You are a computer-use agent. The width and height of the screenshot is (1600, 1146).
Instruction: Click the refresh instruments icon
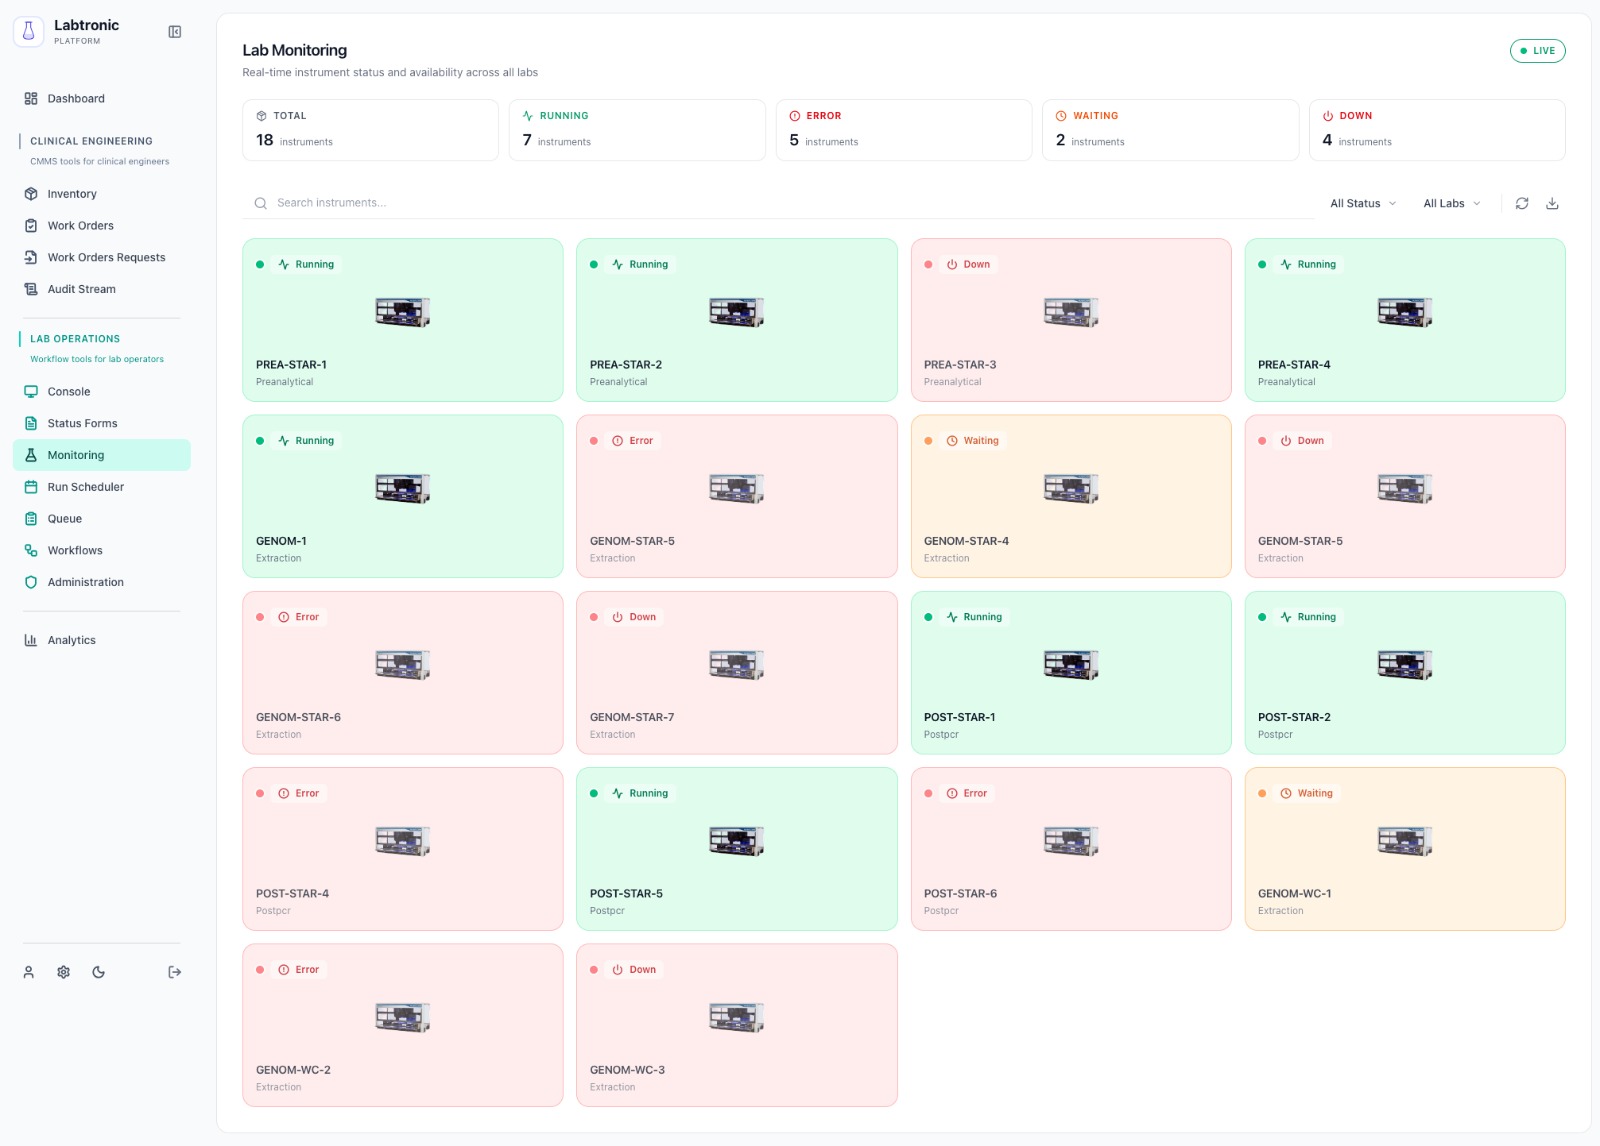pos(1522,203)
